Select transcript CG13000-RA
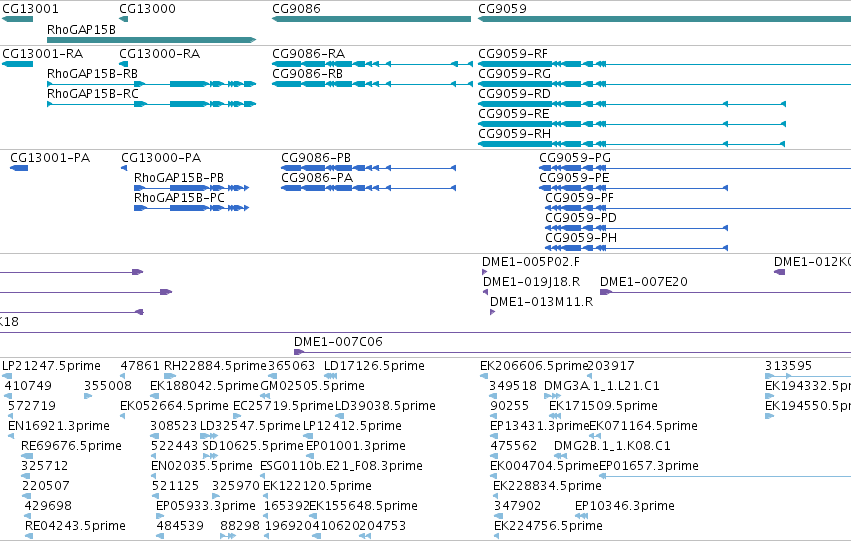Image resolution: width=851 pixels, height=541 pixels. (160, 54)
